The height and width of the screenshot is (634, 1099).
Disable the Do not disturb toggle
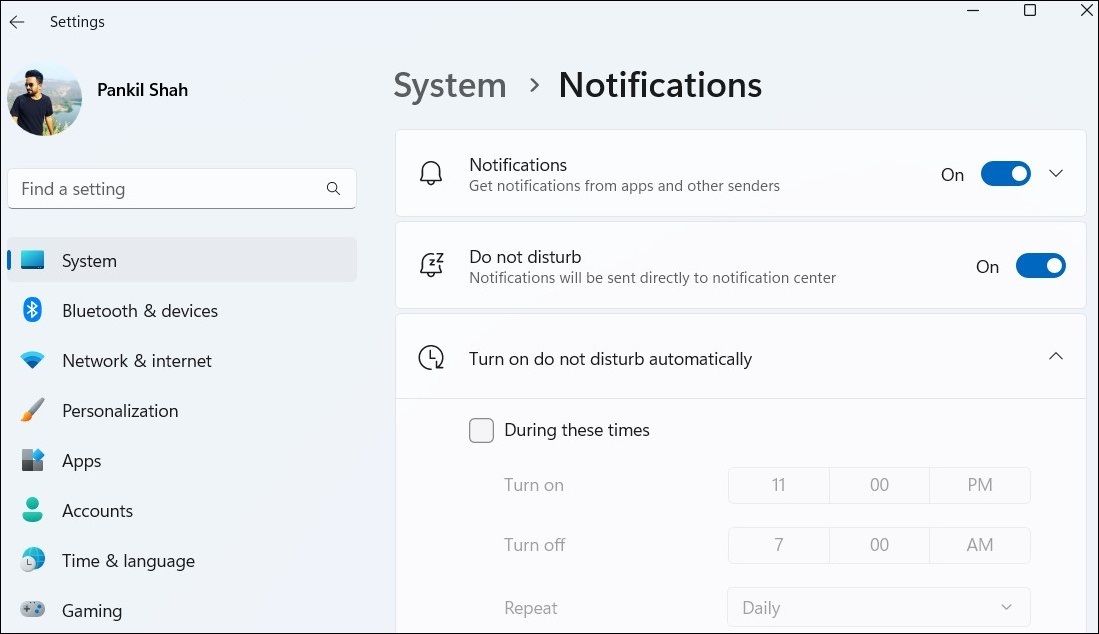click(1040, 265)
